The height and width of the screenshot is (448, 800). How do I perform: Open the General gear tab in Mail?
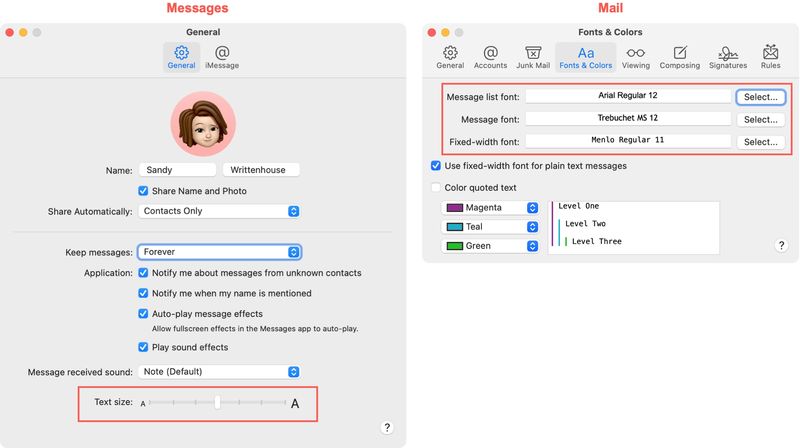coord(450,57)
